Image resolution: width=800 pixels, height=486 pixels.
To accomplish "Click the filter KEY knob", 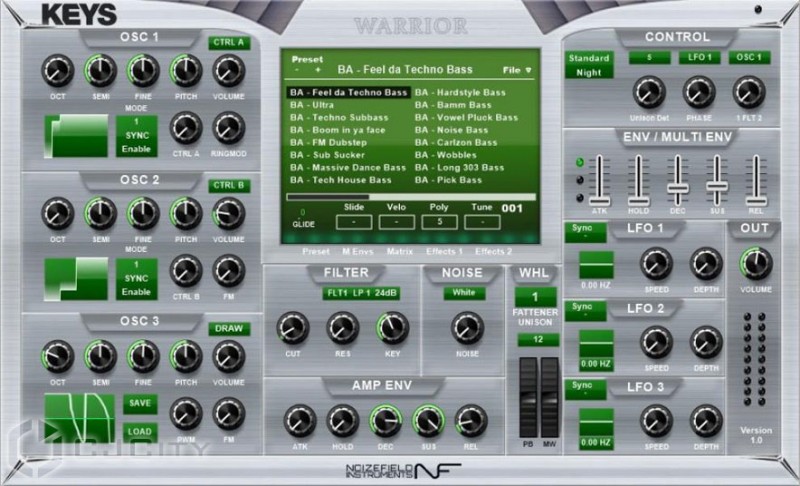I will 392,328.
